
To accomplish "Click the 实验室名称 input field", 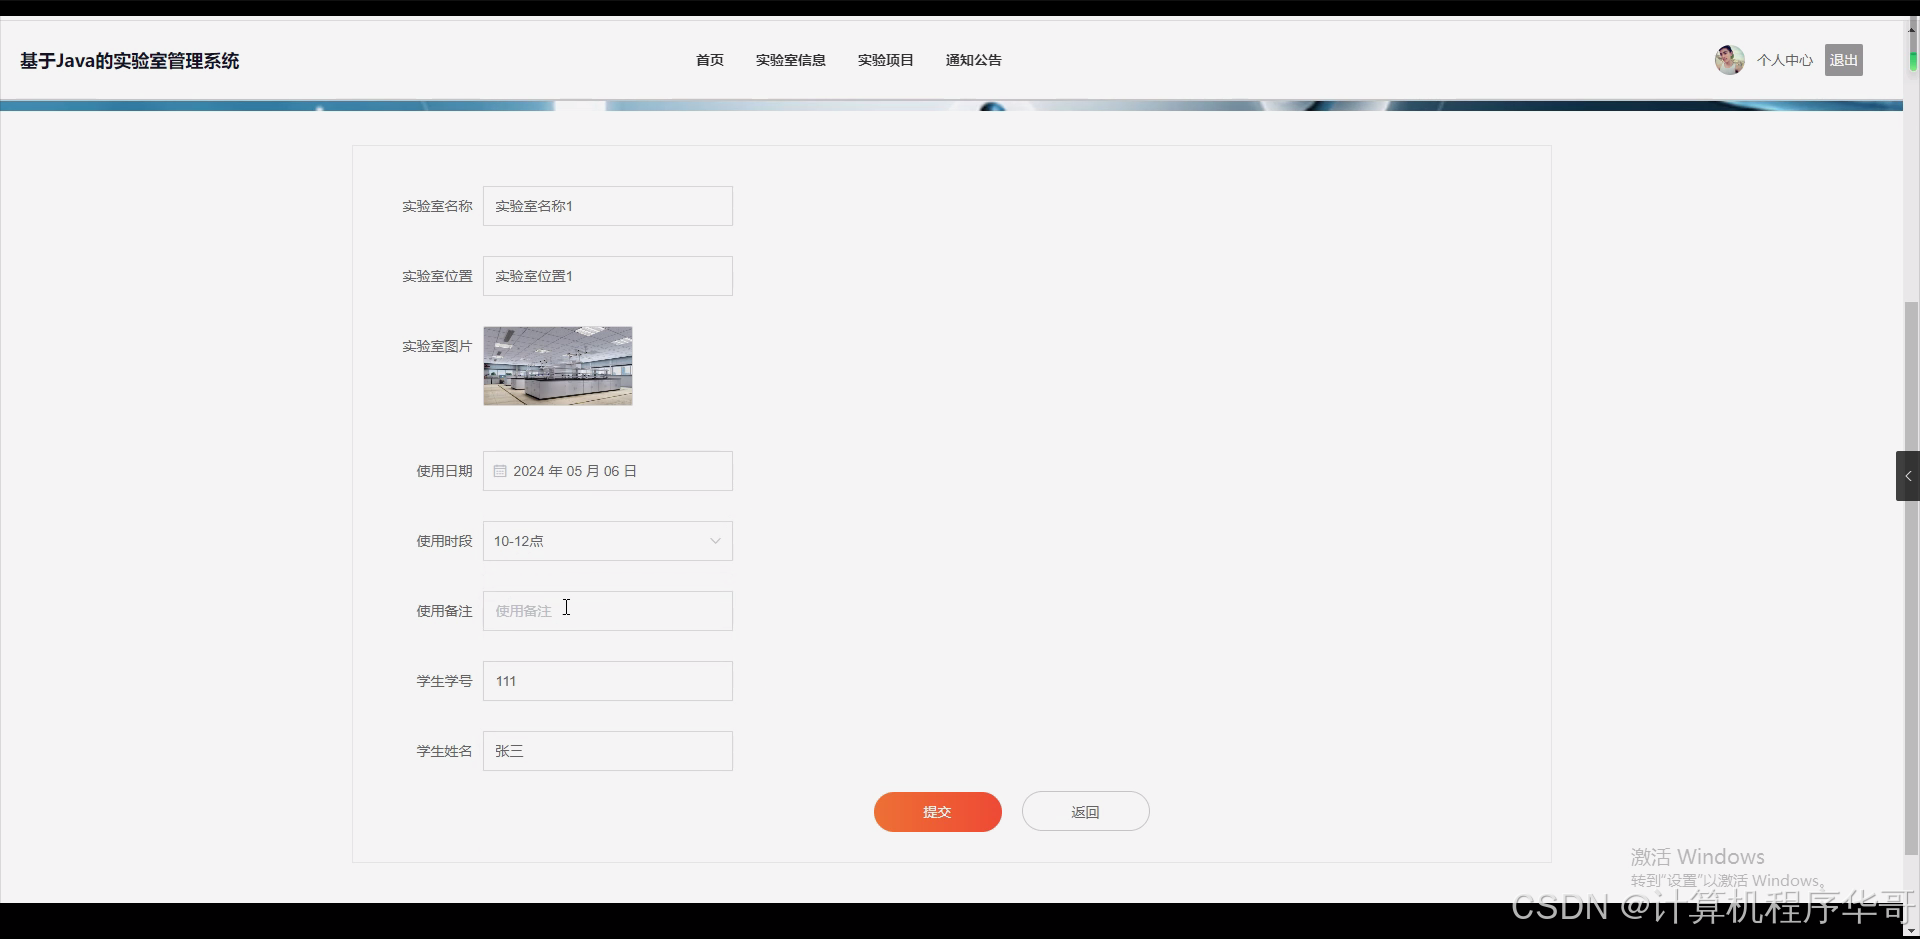I will click(x=607, y=206).
